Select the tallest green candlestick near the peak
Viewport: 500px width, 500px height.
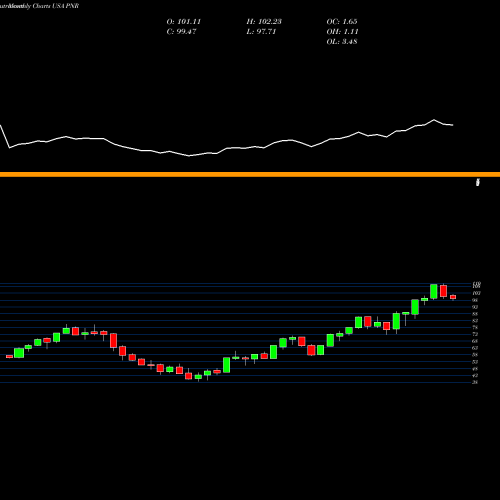point(434,291)
